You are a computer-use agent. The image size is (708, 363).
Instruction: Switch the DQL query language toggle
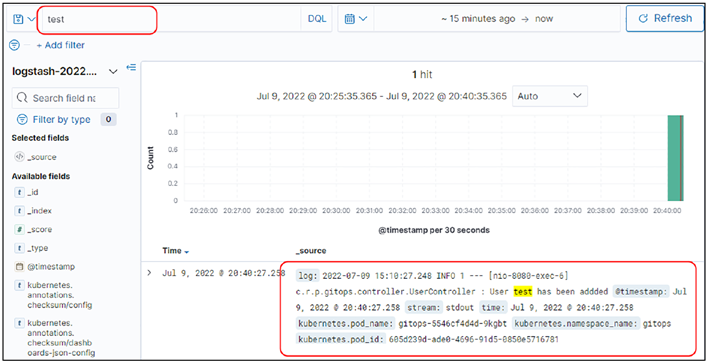pyautogui.click(x=317, y=19)
